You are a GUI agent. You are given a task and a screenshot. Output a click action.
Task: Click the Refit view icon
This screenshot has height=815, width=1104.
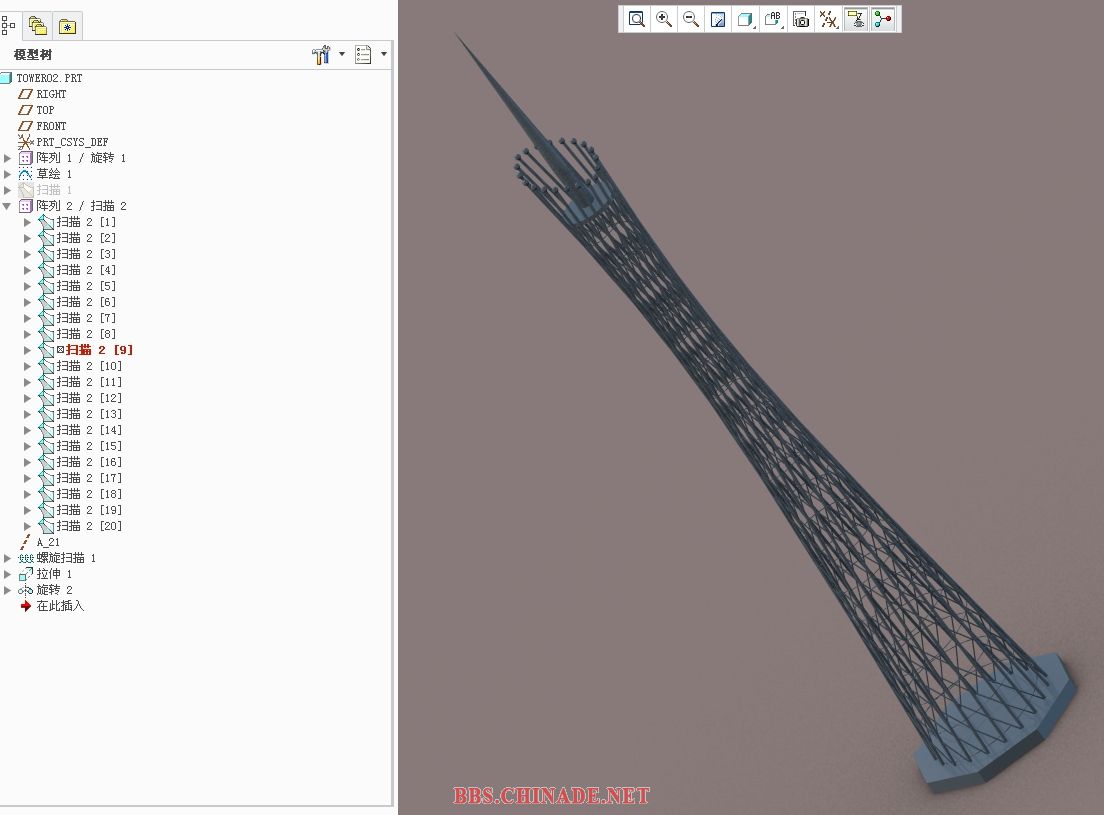[636, 19]
